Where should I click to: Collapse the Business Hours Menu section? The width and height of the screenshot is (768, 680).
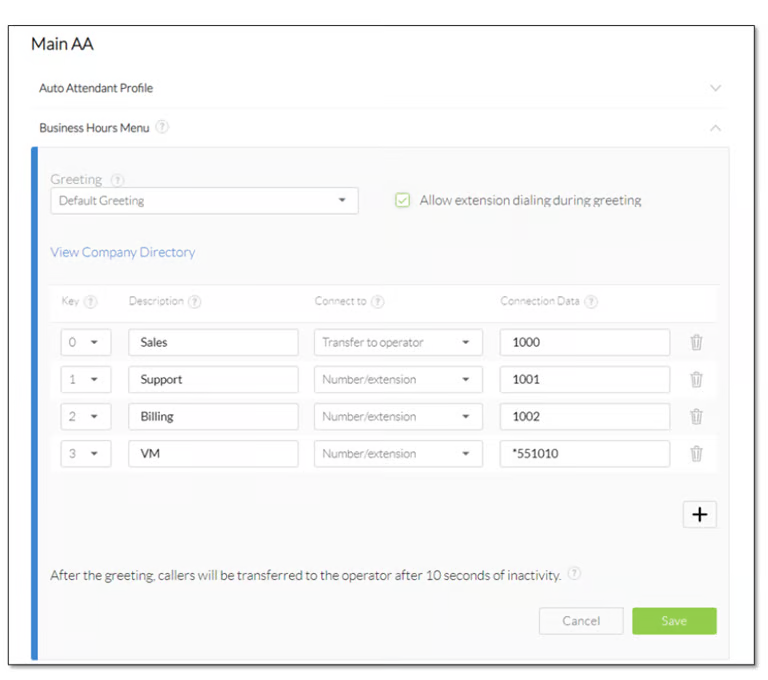pos(715,128)
